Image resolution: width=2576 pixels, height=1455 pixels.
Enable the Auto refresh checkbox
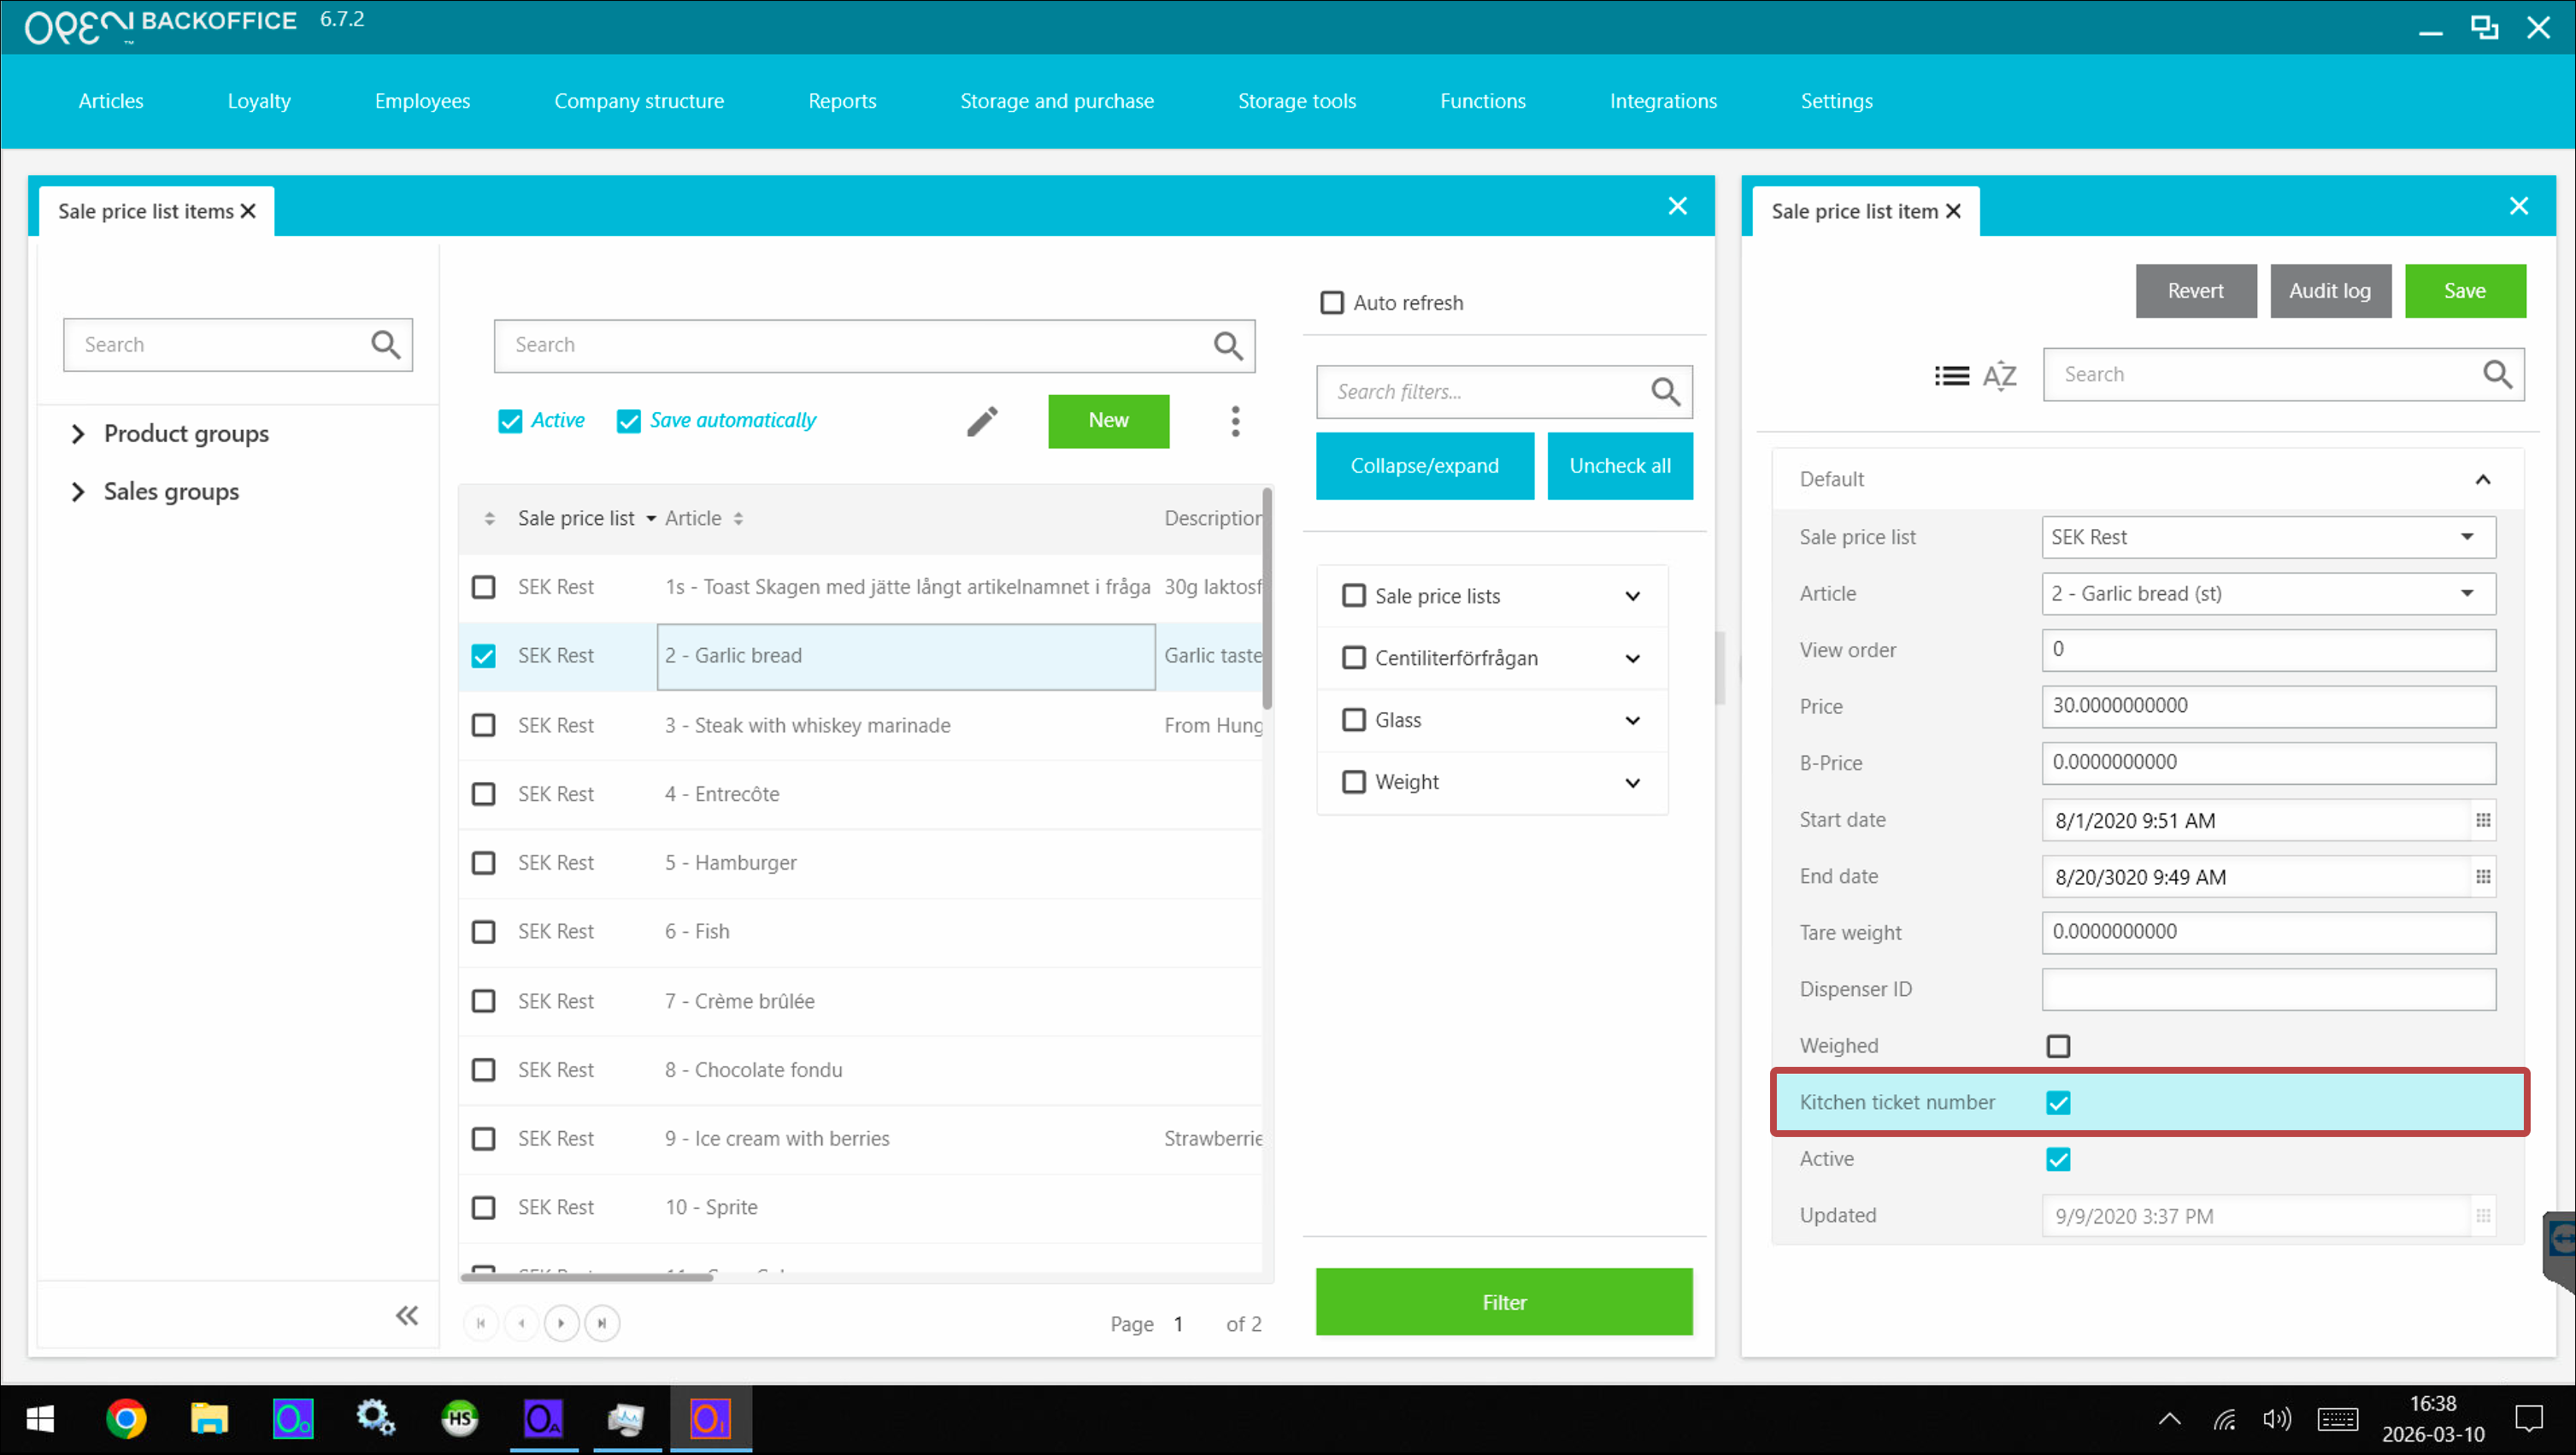coord(1332,303)
